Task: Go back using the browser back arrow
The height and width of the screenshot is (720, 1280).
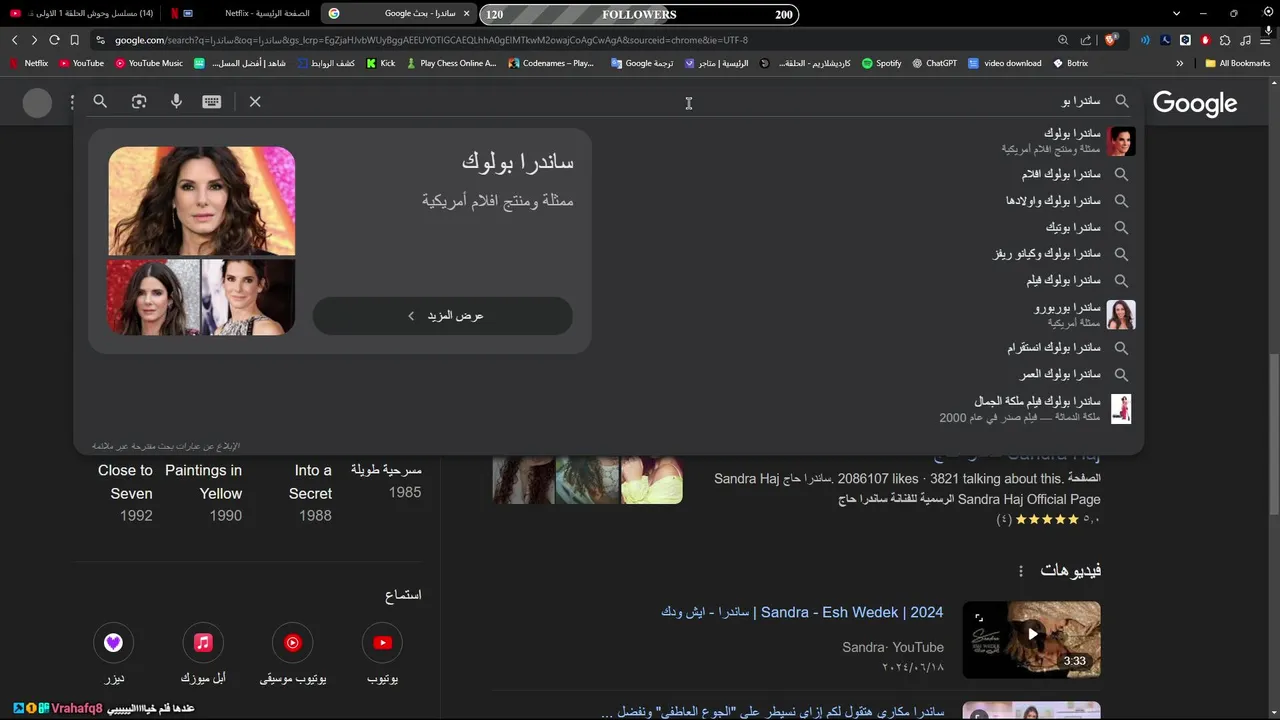Action: click(14, 40)
